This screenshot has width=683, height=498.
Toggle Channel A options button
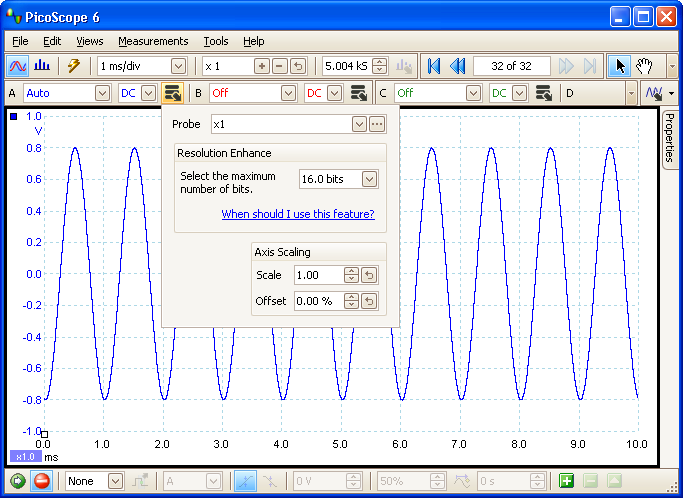coord(172,93)
